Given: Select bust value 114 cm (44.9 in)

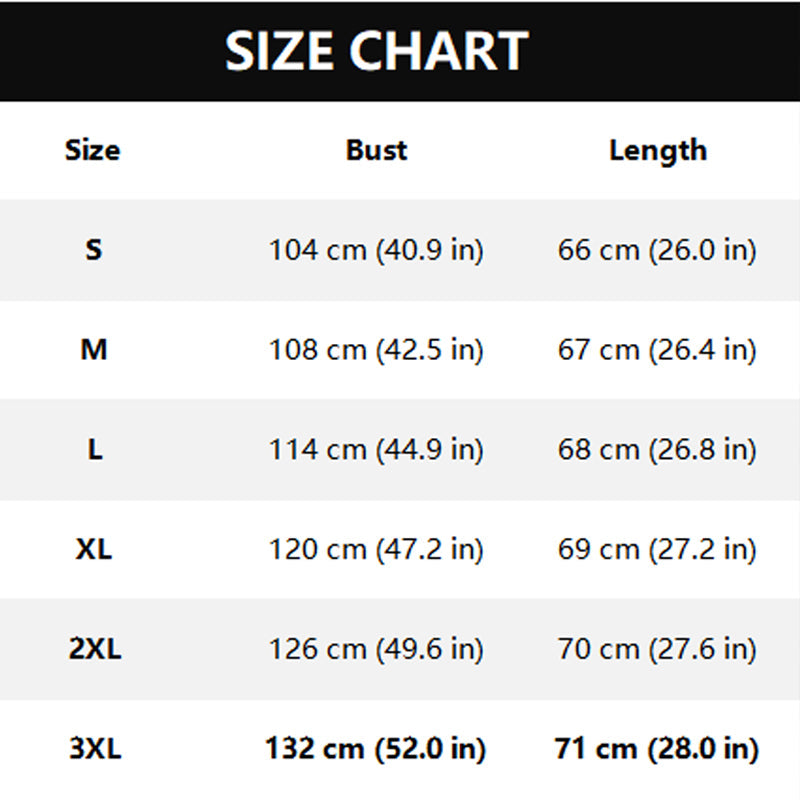Looking at the screenshot, I should tap(376, 450).
